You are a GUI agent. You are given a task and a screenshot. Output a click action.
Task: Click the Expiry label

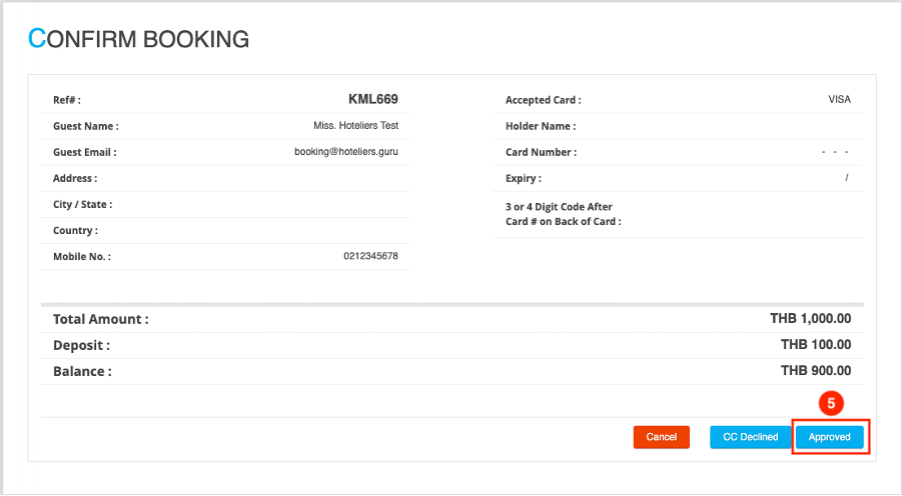click(523, 178)
